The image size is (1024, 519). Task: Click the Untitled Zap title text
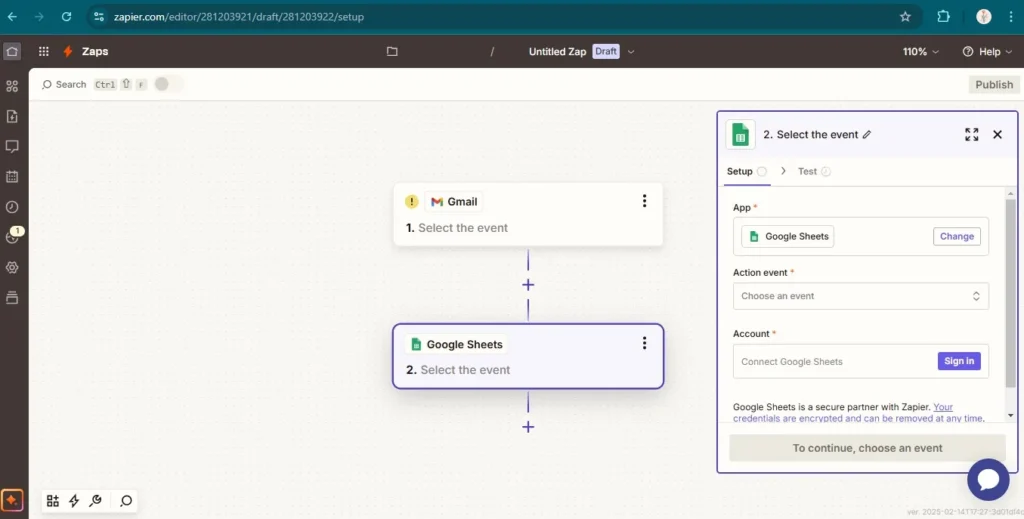(557, 52)
